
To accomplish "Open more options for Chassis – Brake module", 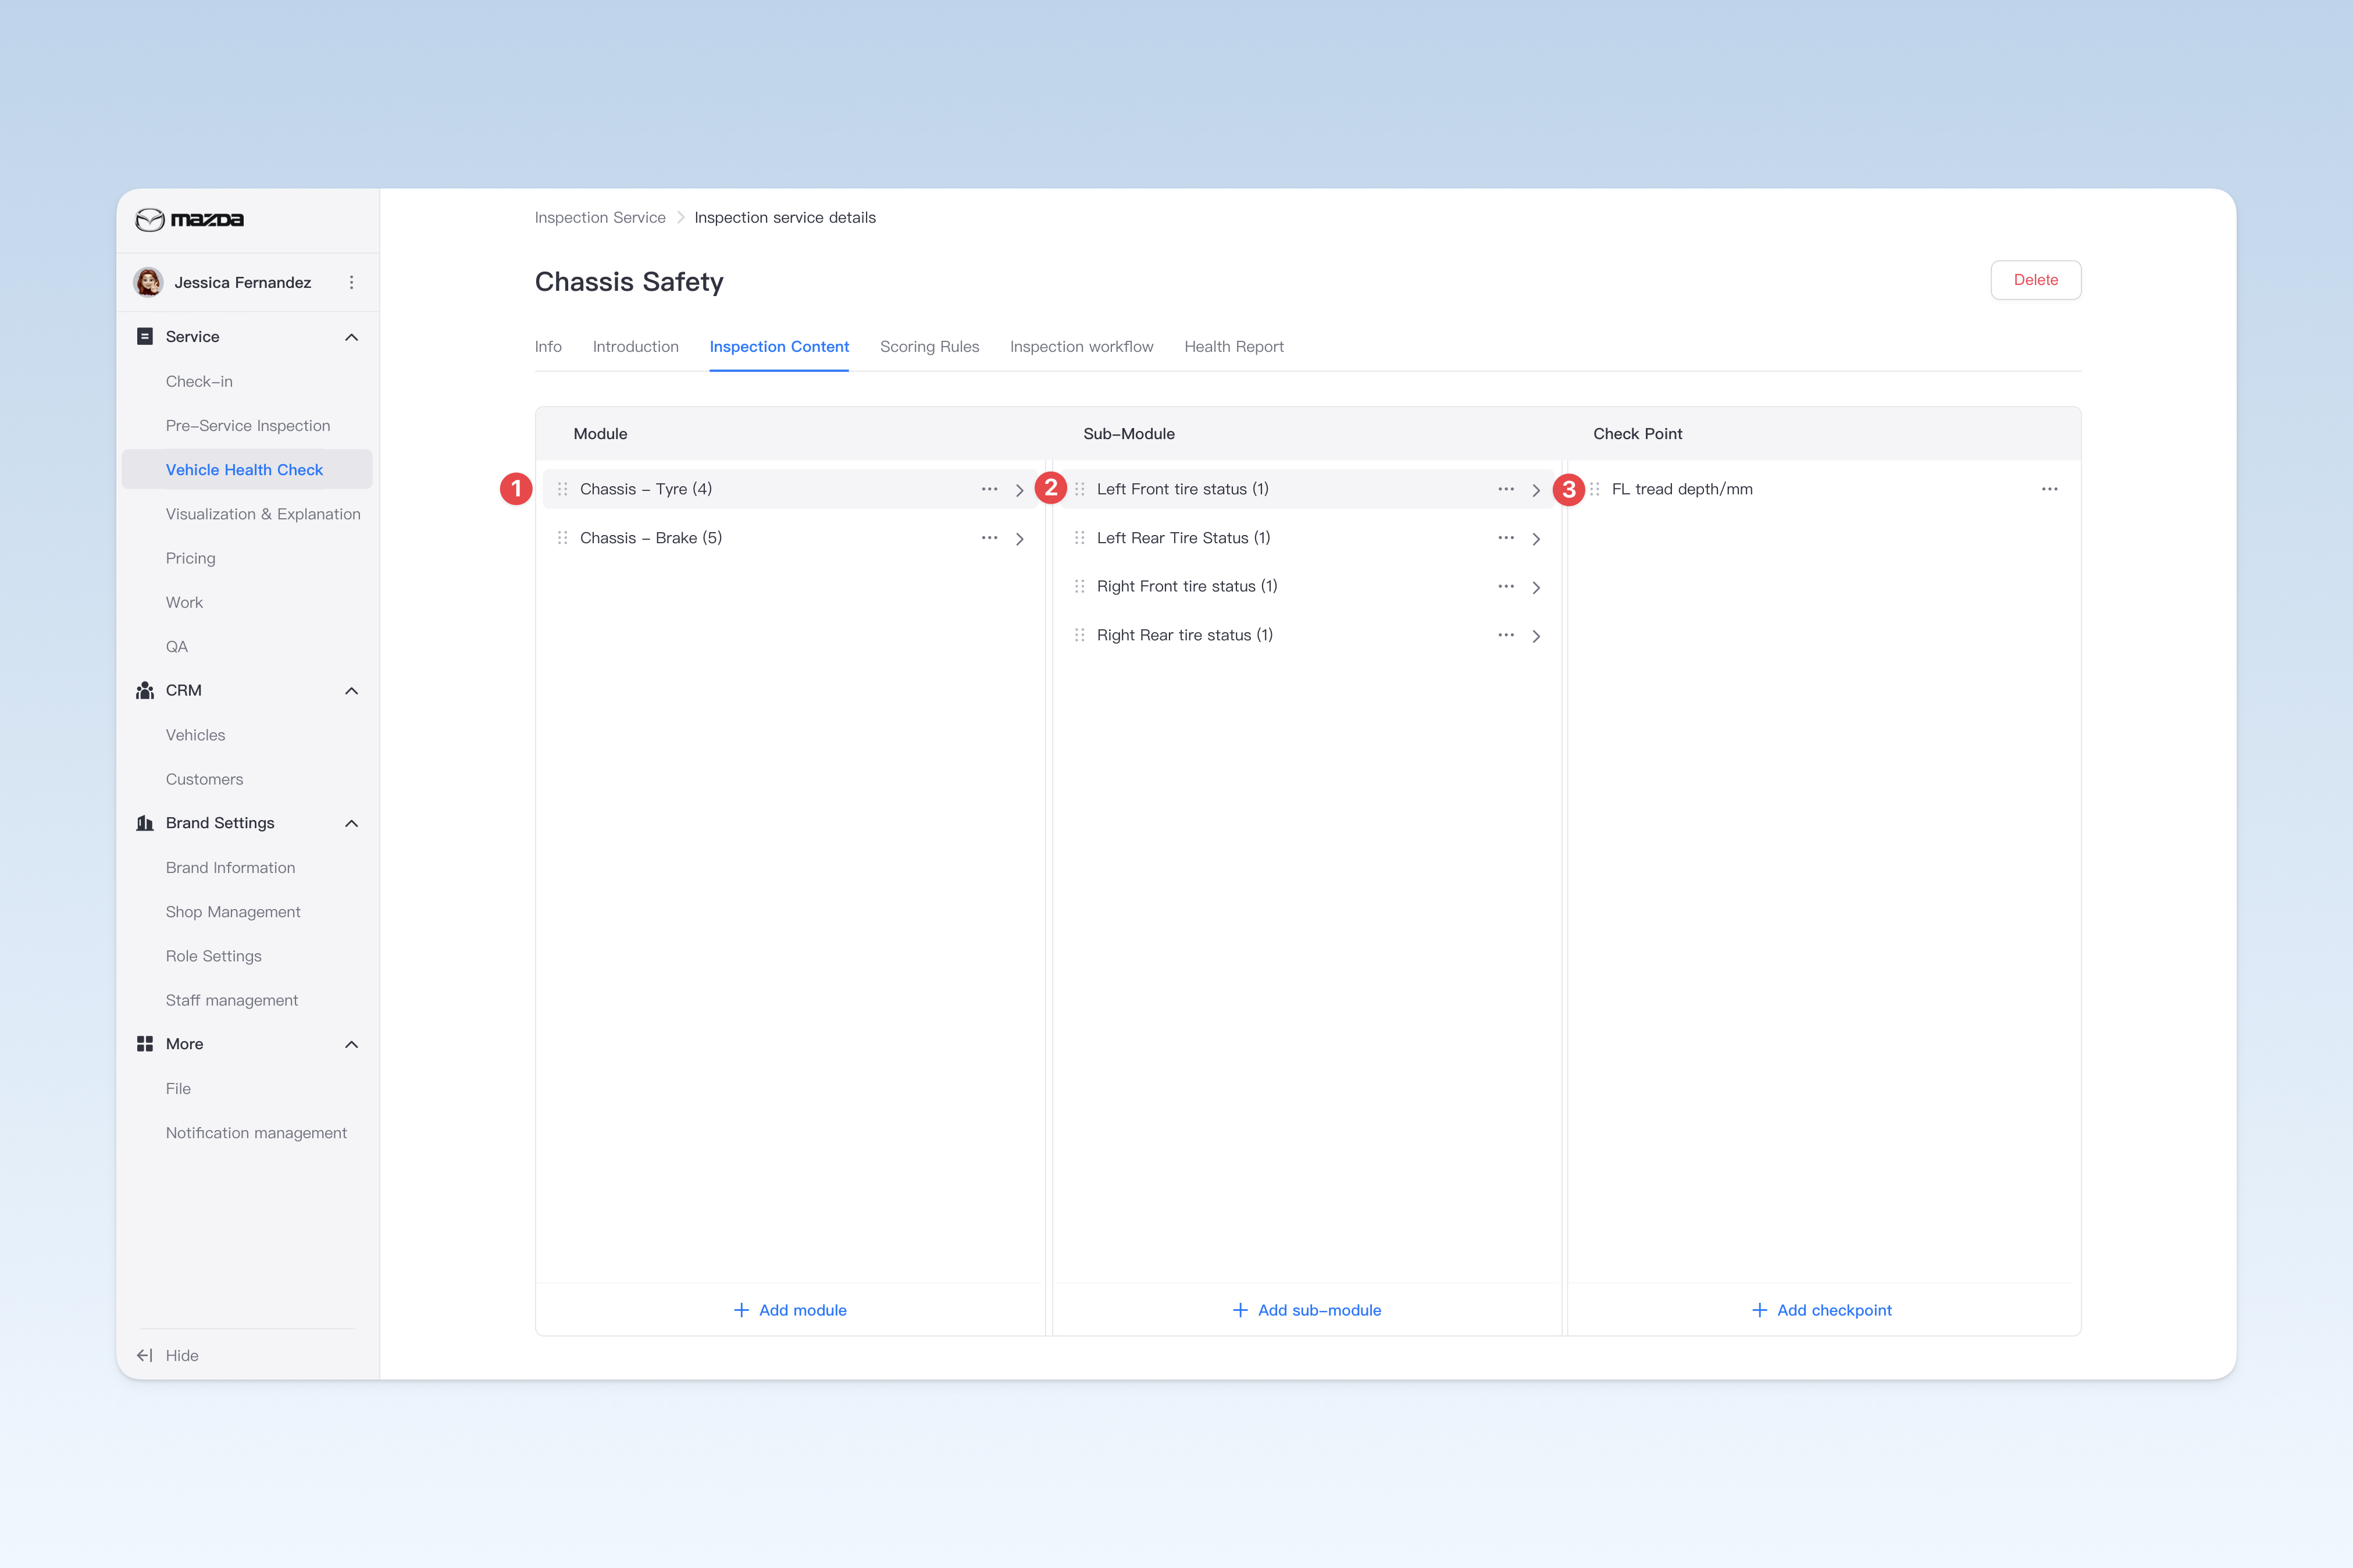I will pyautogui.click(x=989, y=538).
